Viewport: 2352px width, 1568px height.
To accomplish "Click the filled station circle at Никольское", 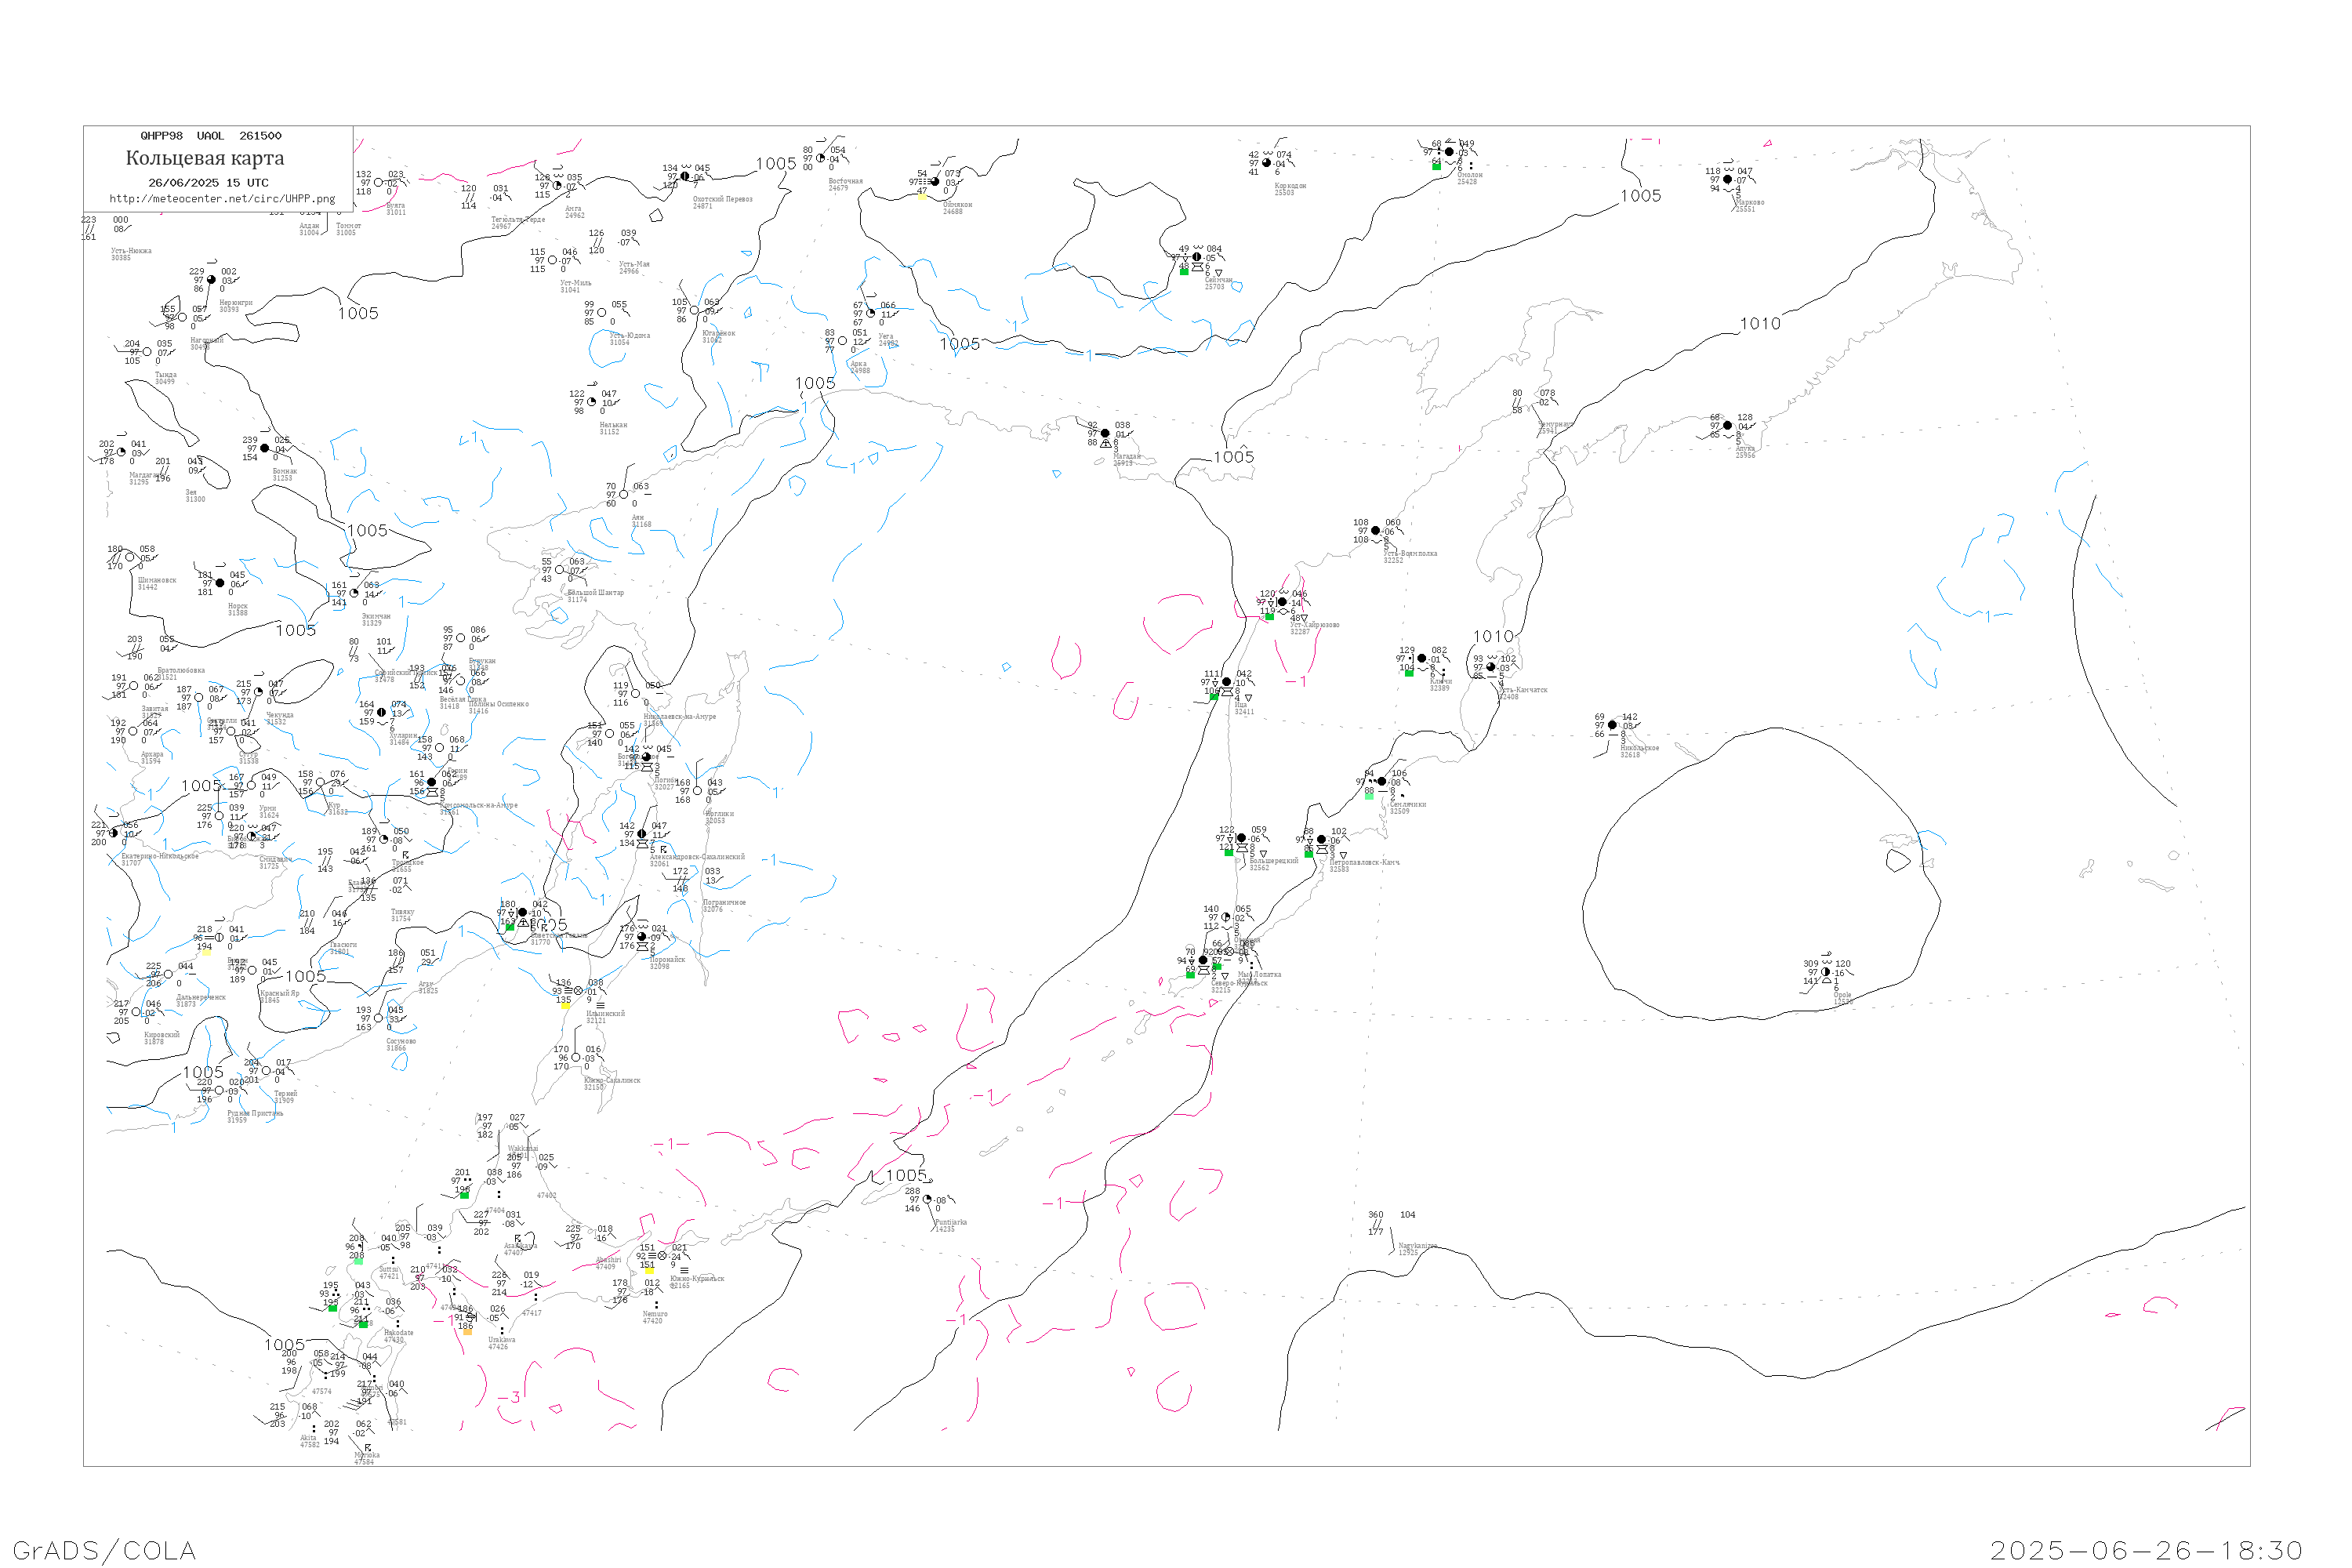I will click(x=1612, y=725).
